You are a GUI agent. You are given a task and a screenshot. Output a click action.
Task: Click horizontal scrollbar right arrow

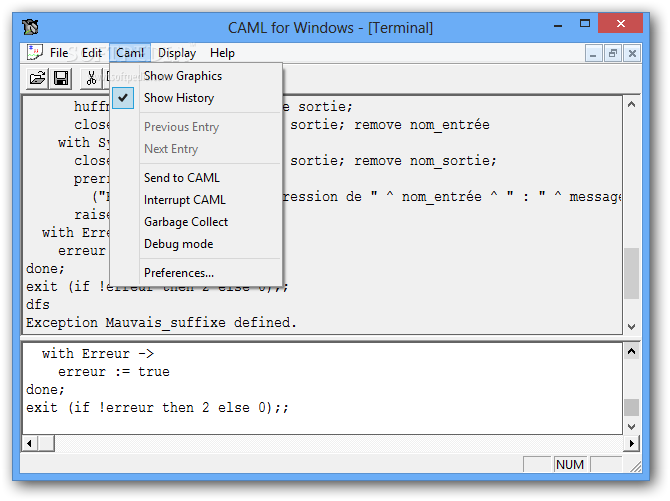(x=632, y=443)
